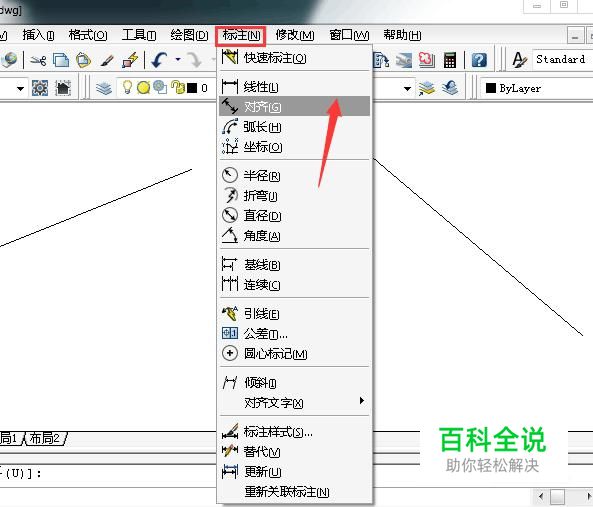Open the 格式(O) menu
The image size is (593, 507).
(88, 35)
